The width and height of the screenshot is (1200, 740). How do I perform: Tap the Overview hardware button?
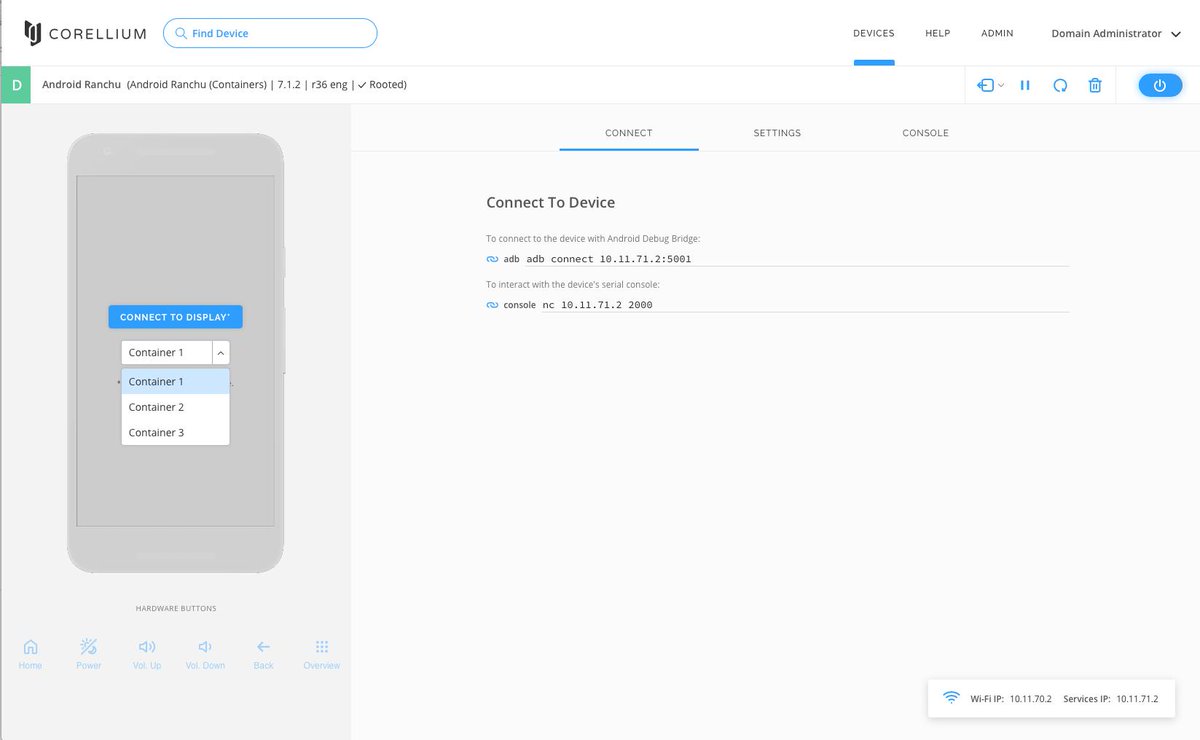pyautogui.click(x=321, y=654)
